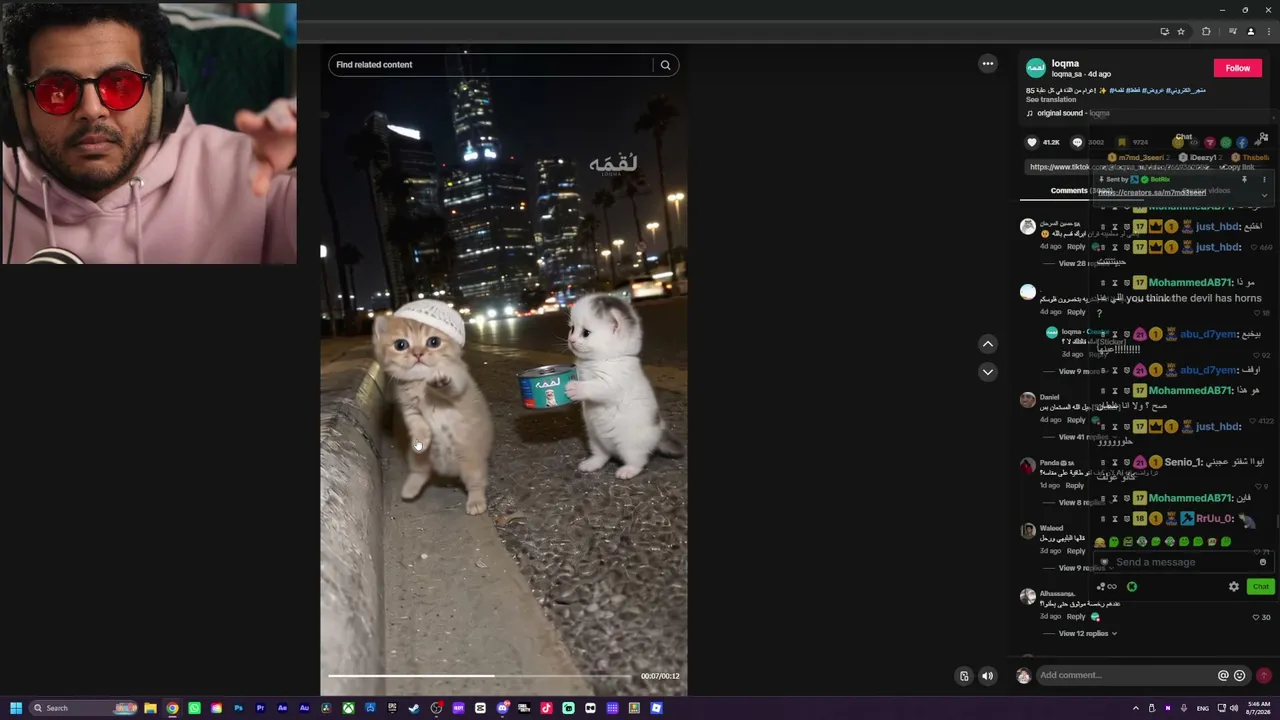This screenshot has width=1280, height=720.
Task: Open Waleed's commenter profile name
Action: point(1051,528)
